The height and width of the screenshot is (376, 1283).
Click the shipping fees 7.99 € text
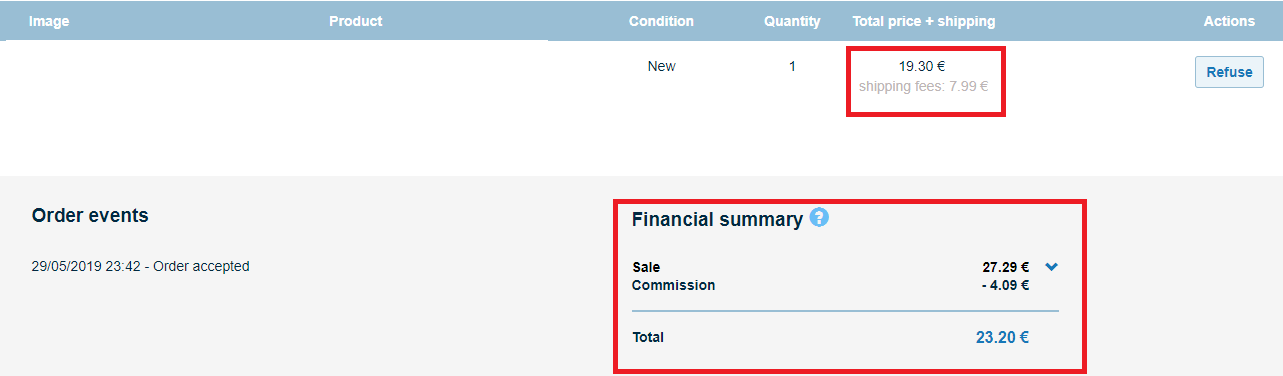click(x=923, y=86)
